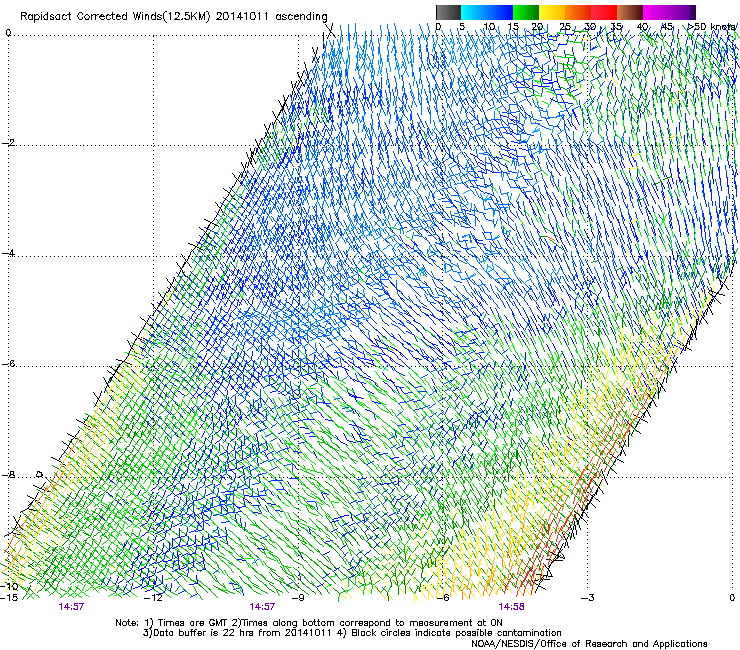Select the blue 10-15 knots color segment
Screen dimensions: 740x650
500,12
